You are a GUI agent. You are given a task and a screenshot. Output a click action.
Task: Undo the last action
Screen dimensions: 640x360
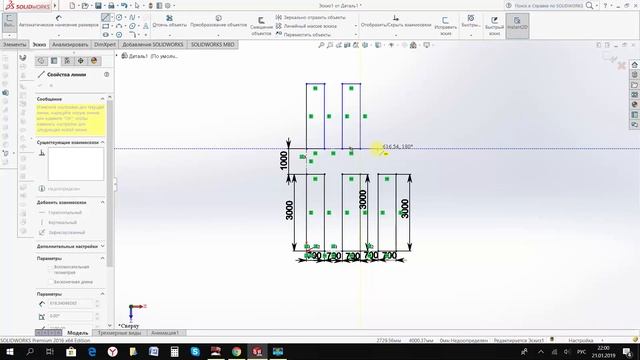(x=124, y=6)
